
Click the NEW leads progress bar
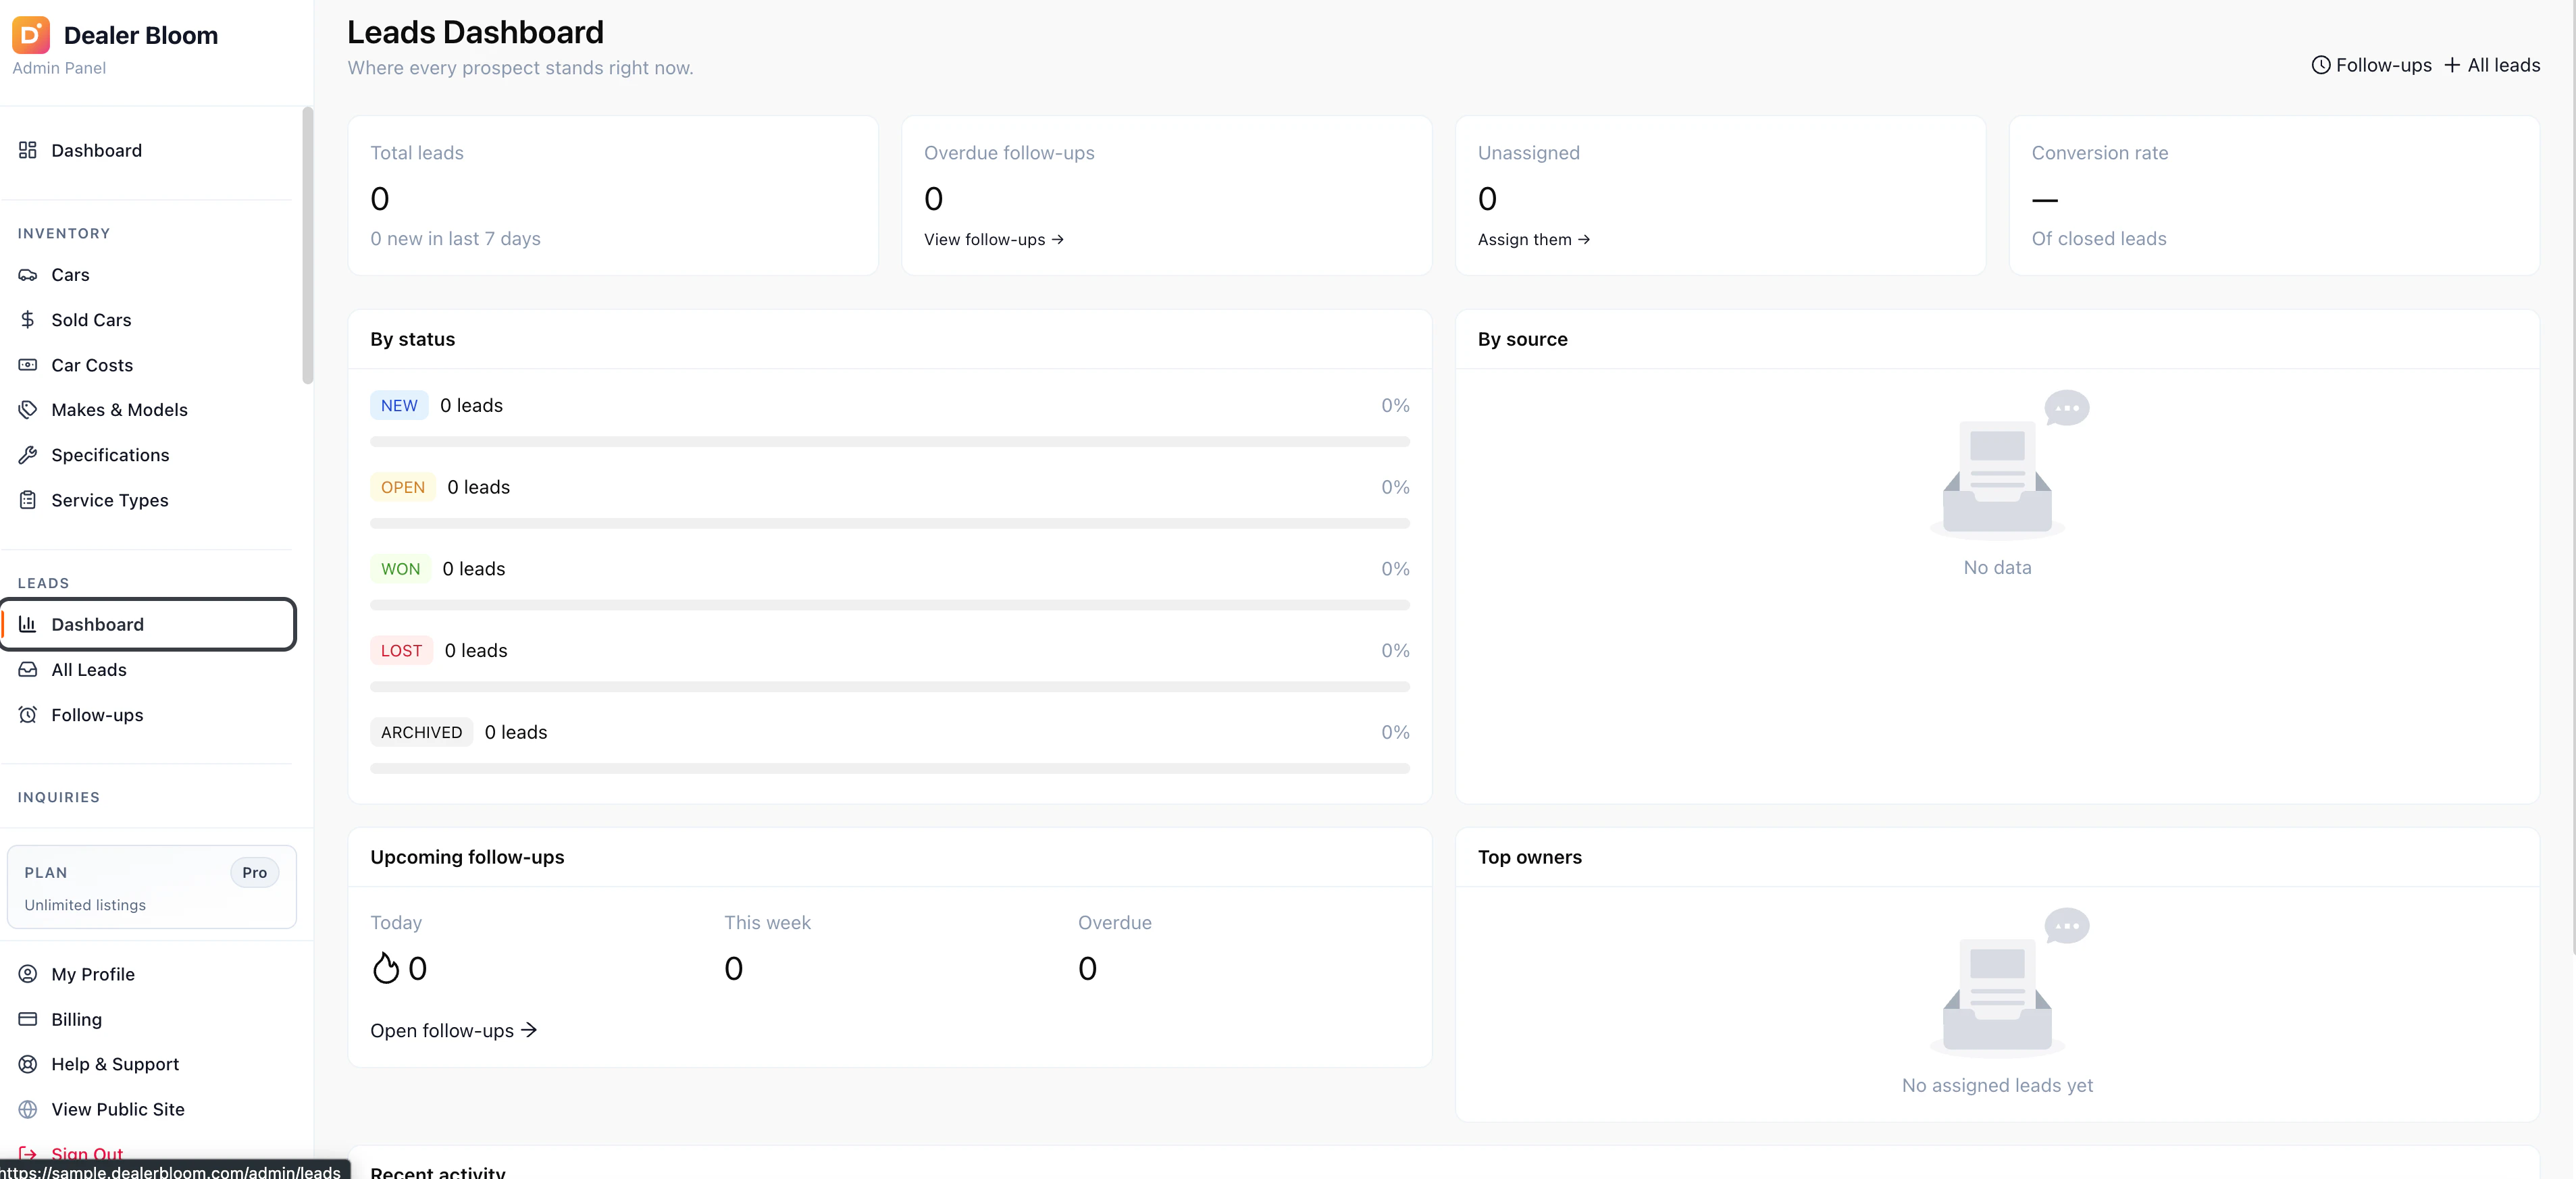[889, 441]
